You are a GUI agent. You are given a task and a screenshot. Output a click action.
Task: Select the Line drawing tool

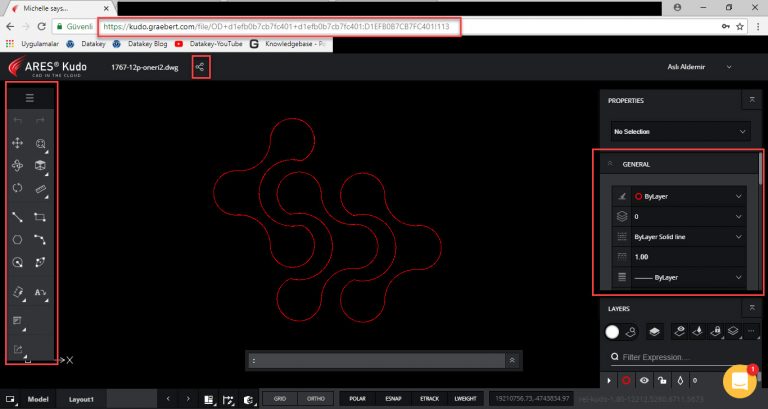[x=17, y=216]
